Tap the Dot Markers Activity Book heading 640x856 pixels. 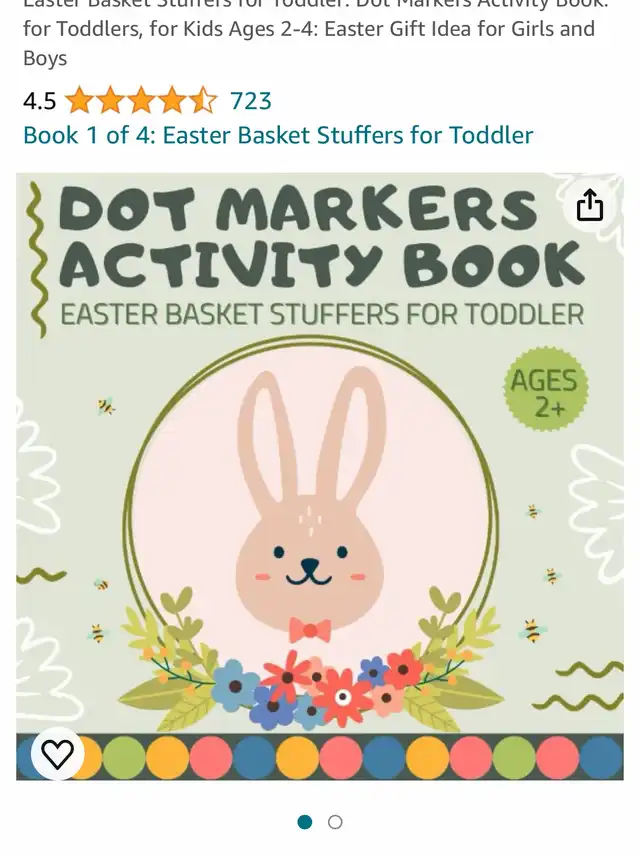[x=322, y=236]
